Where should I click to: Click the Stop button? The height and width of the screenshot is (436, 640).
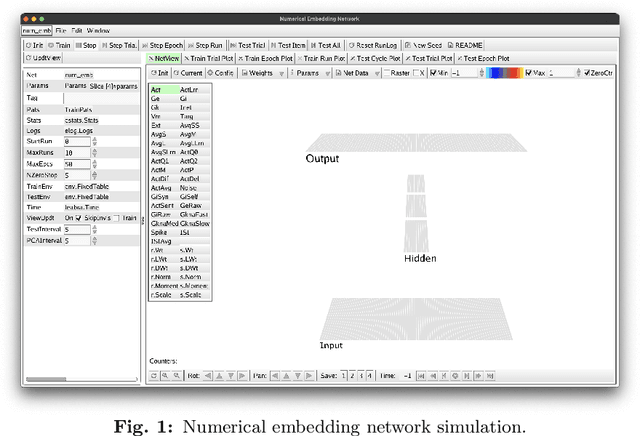coord(86,45)
